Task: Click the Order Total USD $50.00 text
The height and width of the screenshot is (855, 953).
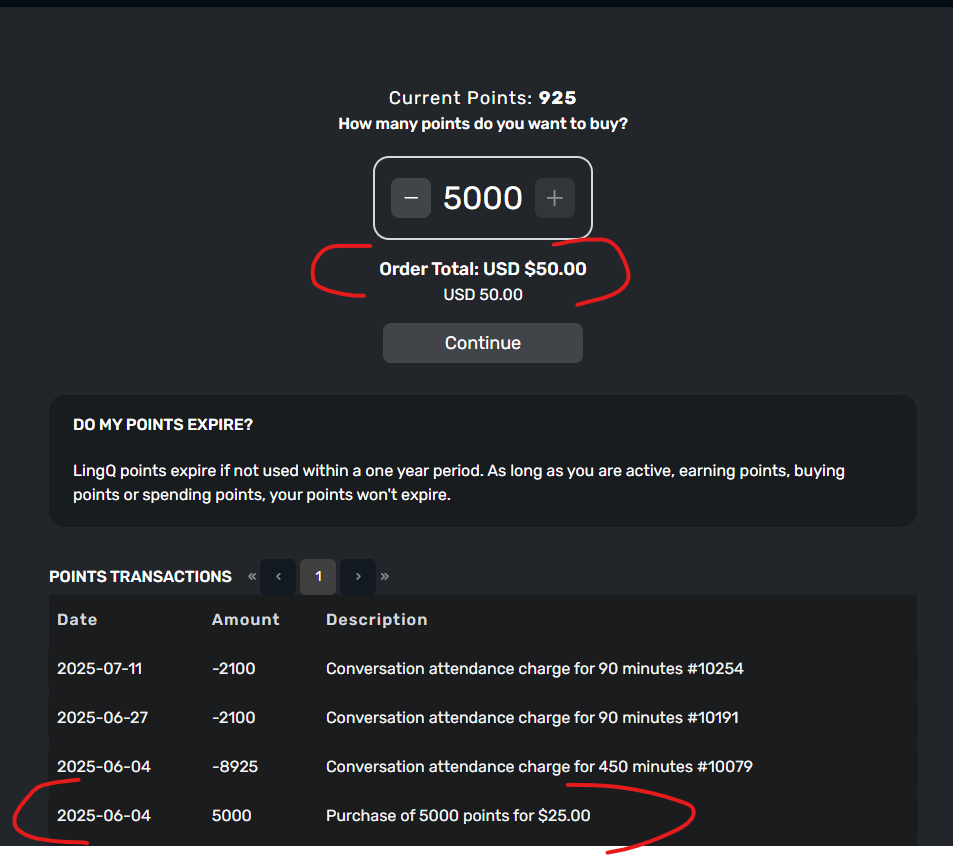Action: click(483, 269)
